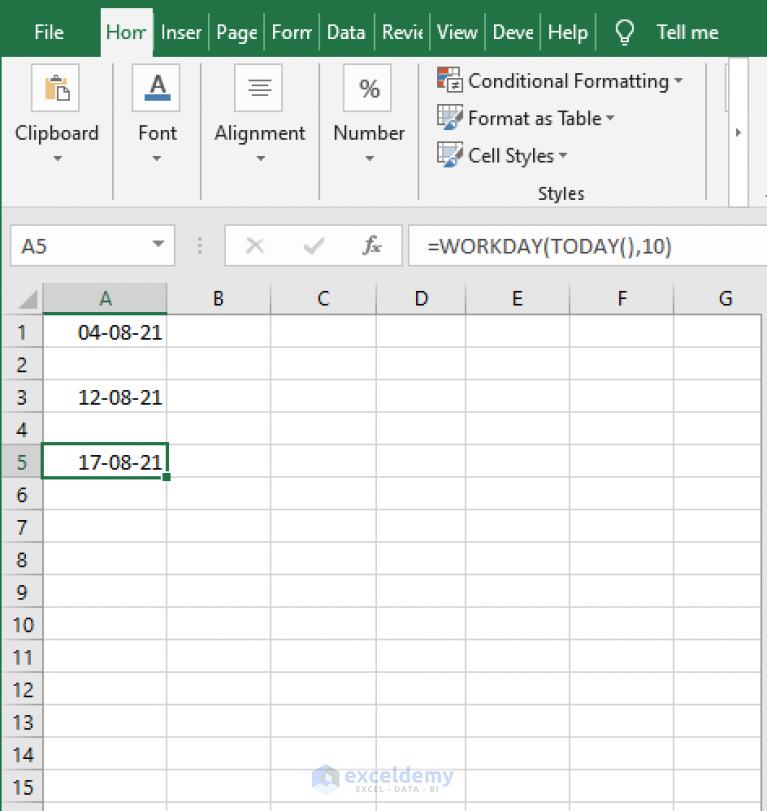Viewport: 767px width, 811px height.
Task: Click the Format as Table icon
Action: pos(449,117)
